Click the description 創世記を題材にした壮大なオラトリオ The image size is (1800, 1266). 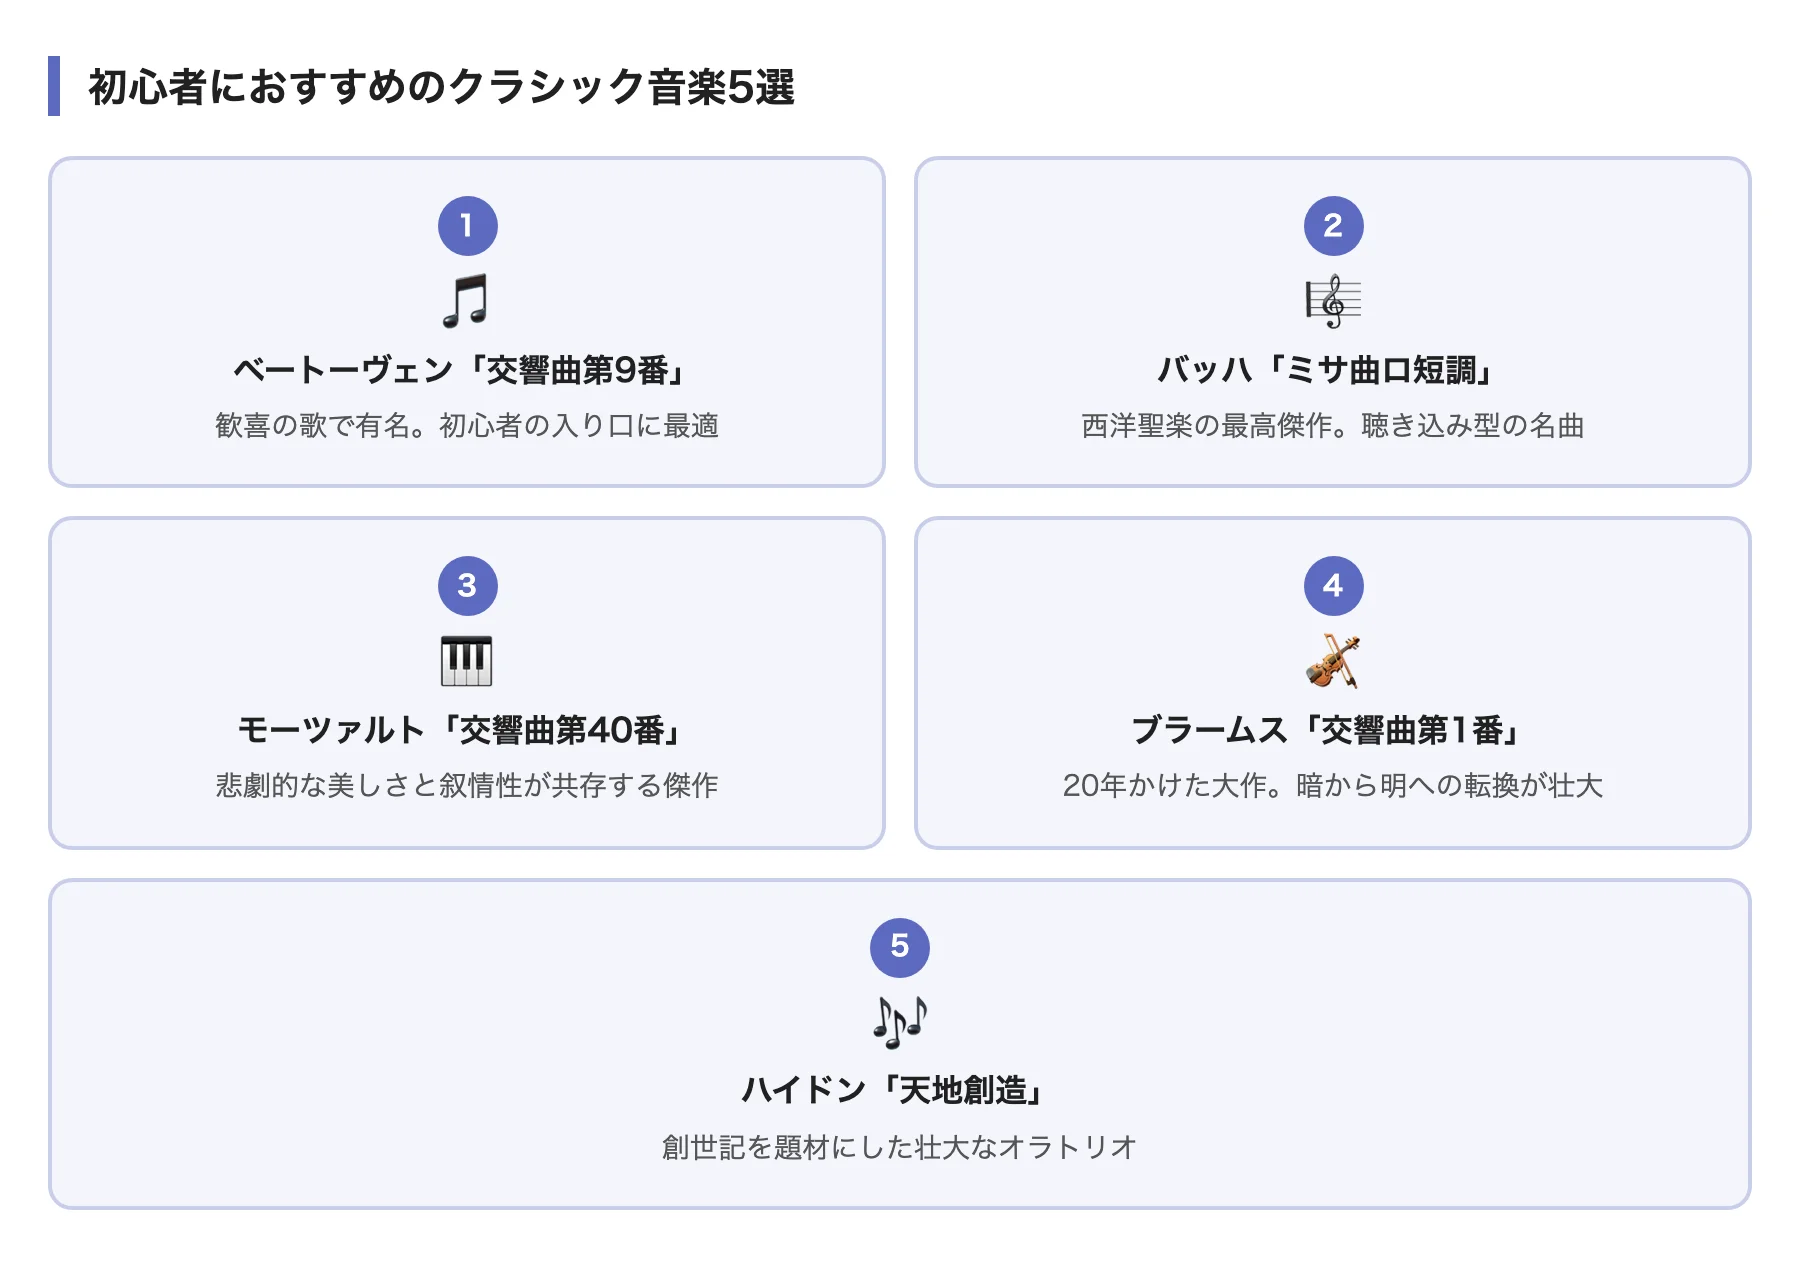[x=899, y=1147]
